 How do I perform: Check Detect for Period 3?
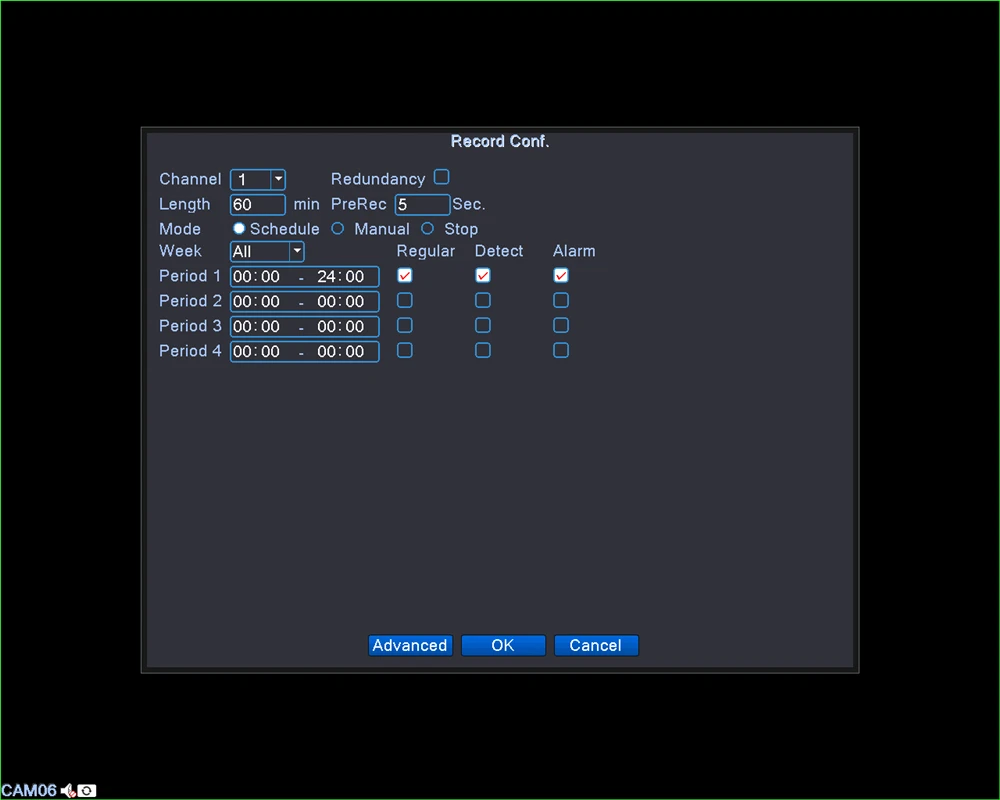483,325
